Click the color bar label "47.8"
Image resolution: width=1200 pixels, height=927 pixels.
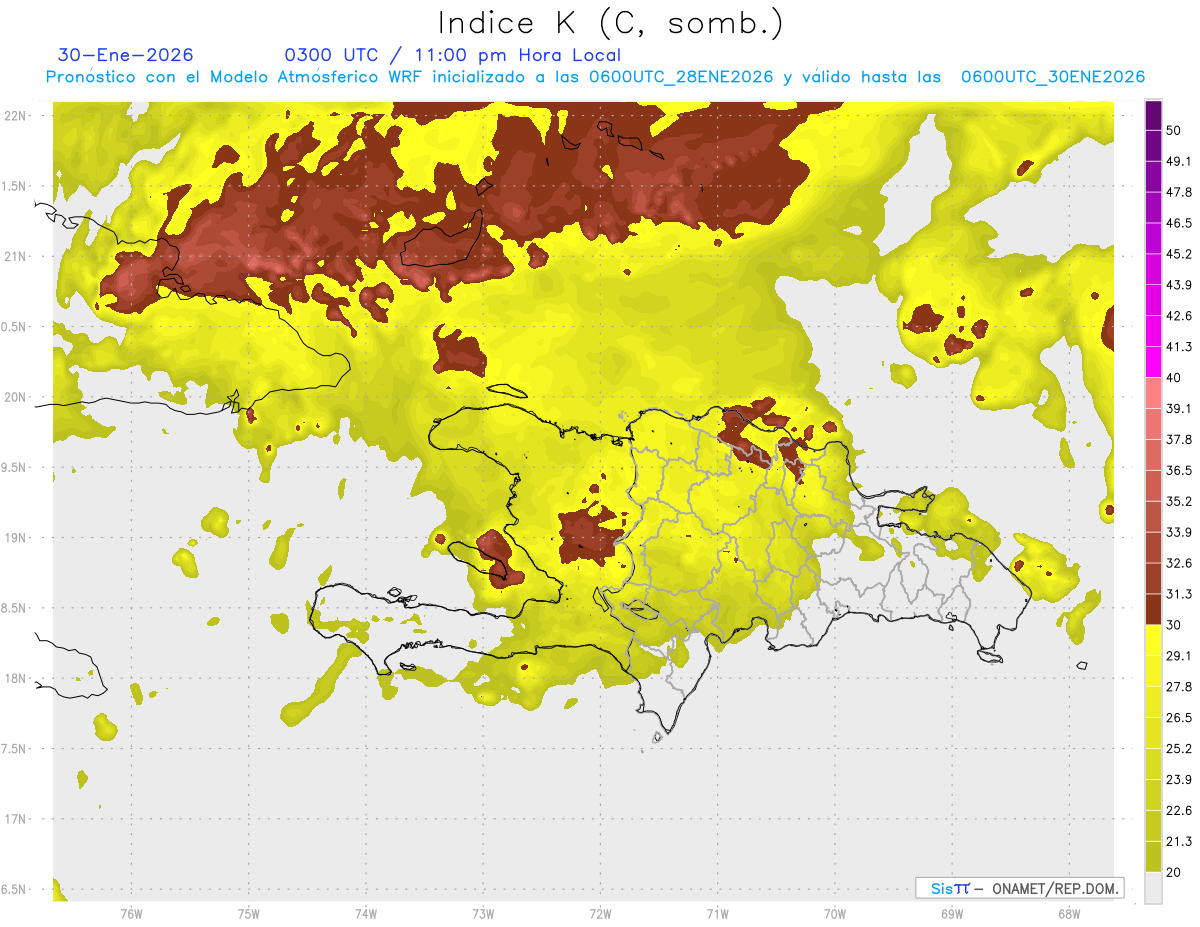point(1179,192)
